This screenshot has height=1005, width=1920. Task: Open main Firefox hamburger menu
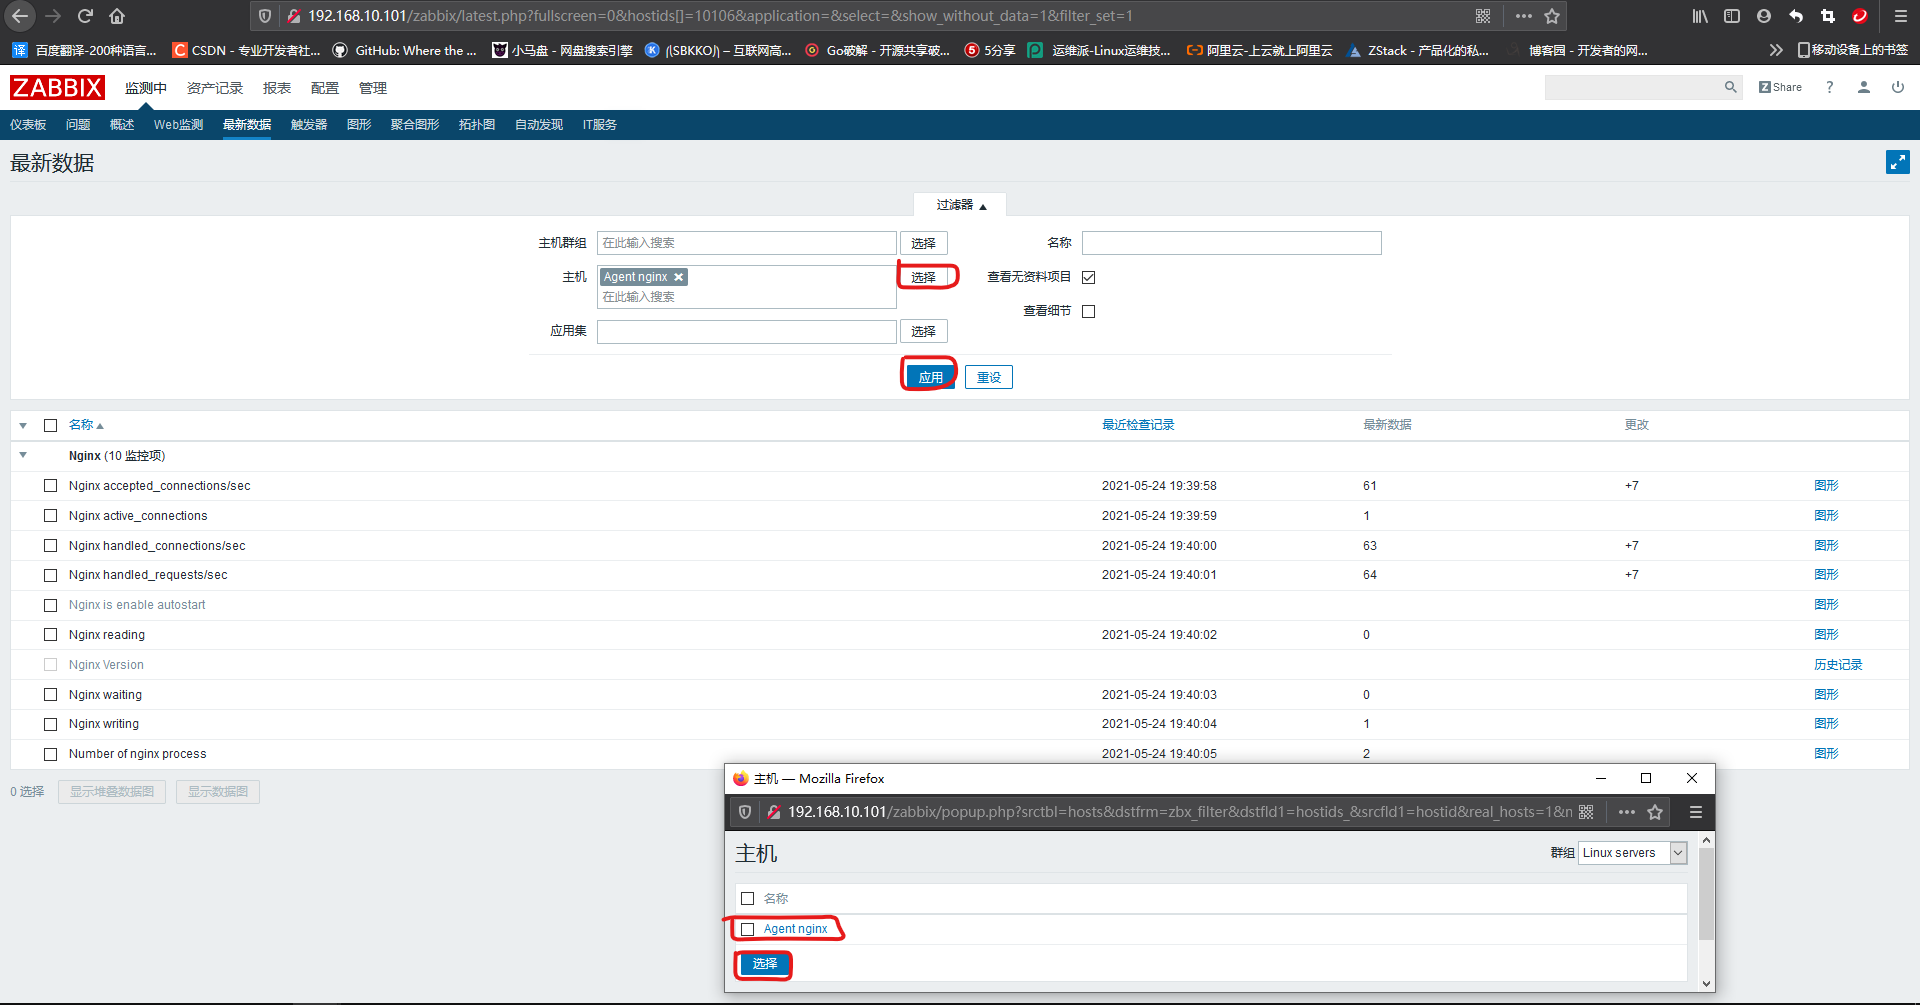tap(1900, 16)
